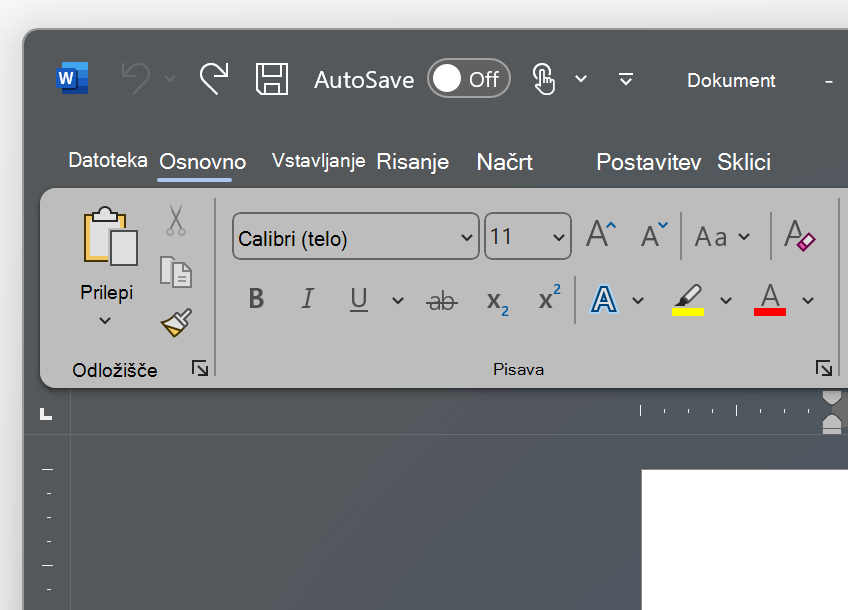Switch to the Osnovno tab
Image resolution: width=848 pixels, height=610 pixels.
(x=203, y=162)
